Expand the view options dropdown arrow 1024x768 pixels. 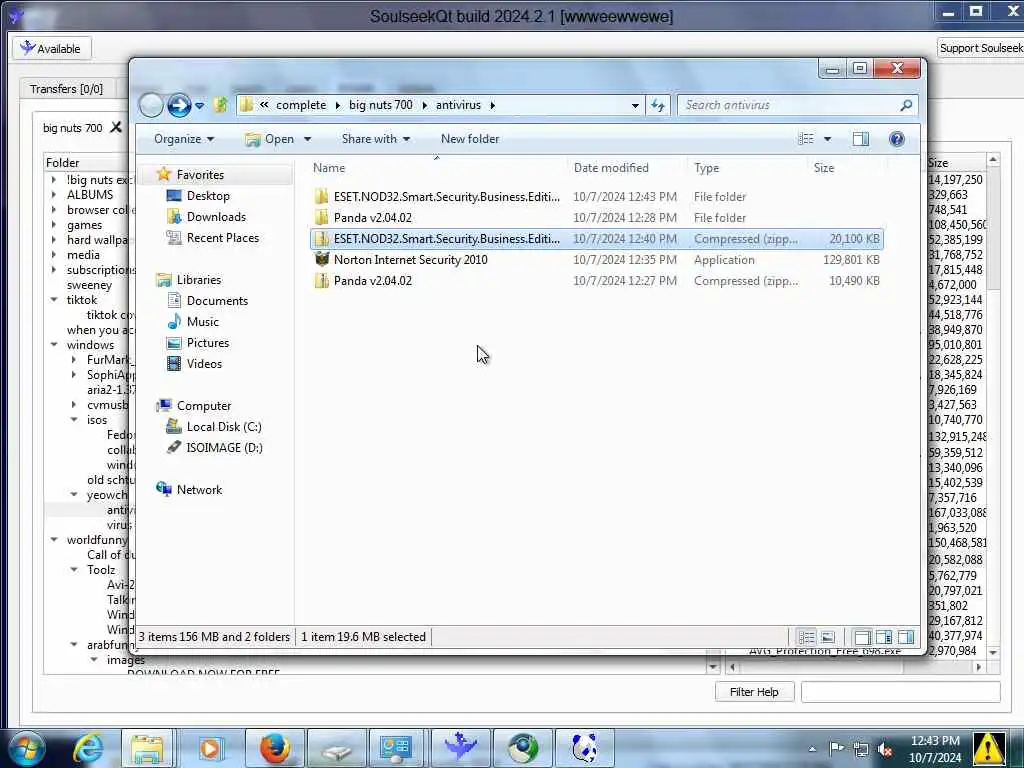(827, 139)
